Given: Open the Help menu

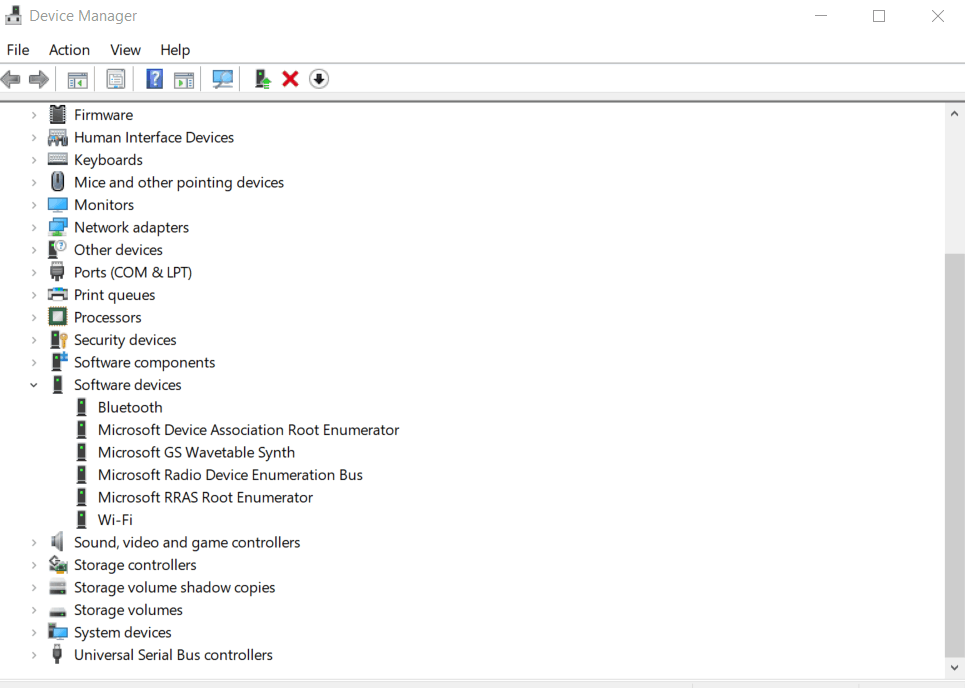Looking at the screenshot, I should [175, 50].
